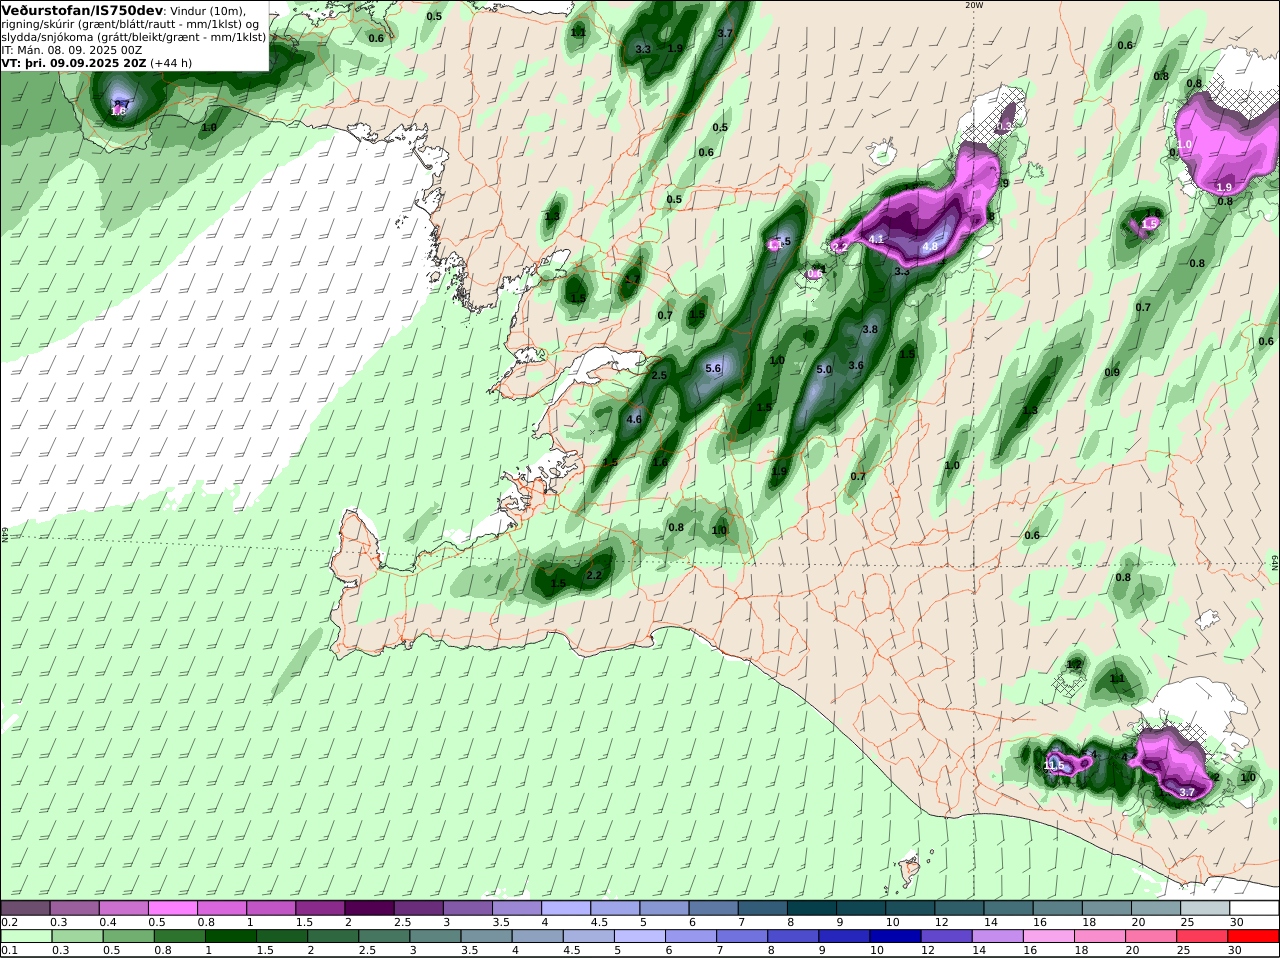The width and height of the screenshot is (1280, 958).
Task: Click the 1.2 precipitation value label
Action: point(1074,665)
